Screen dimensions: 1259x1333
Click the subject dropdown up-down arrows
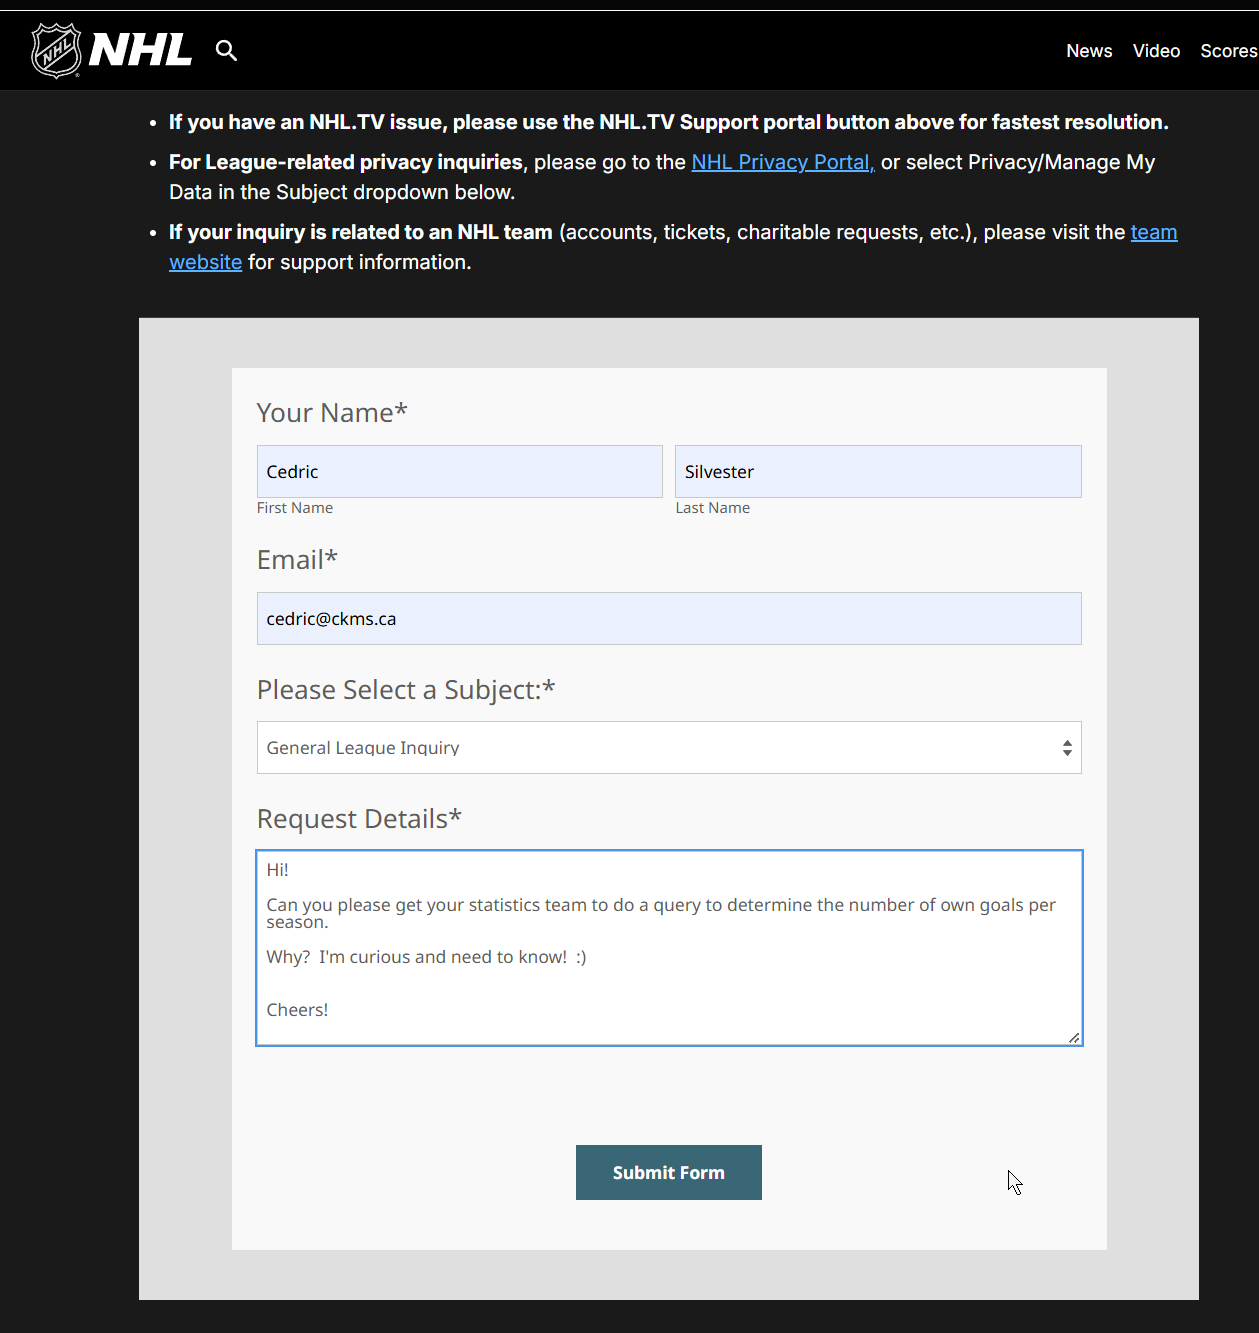[1067, 748]
